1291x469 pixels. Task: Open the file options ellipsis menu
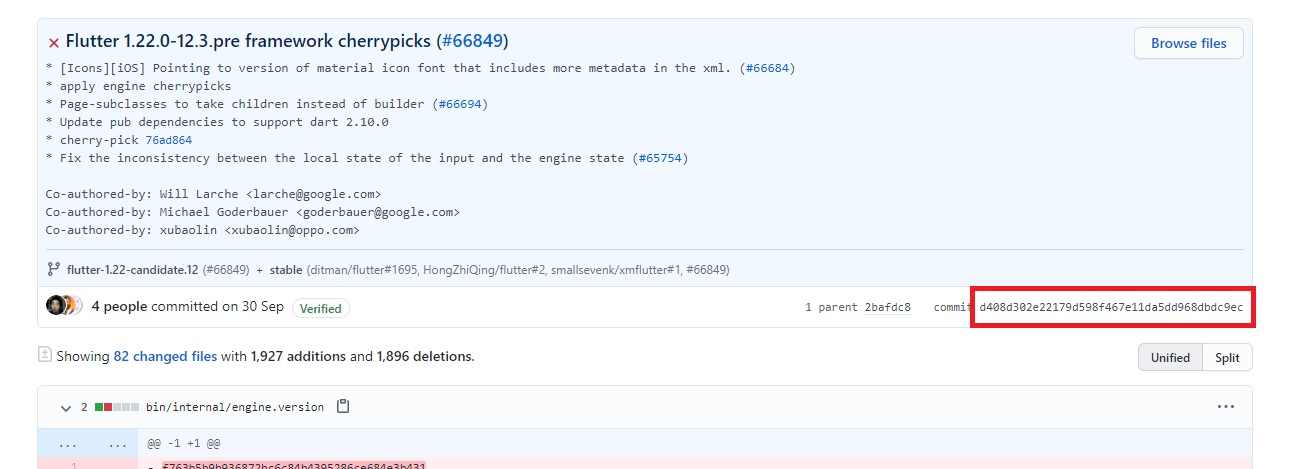[1226, 407]
